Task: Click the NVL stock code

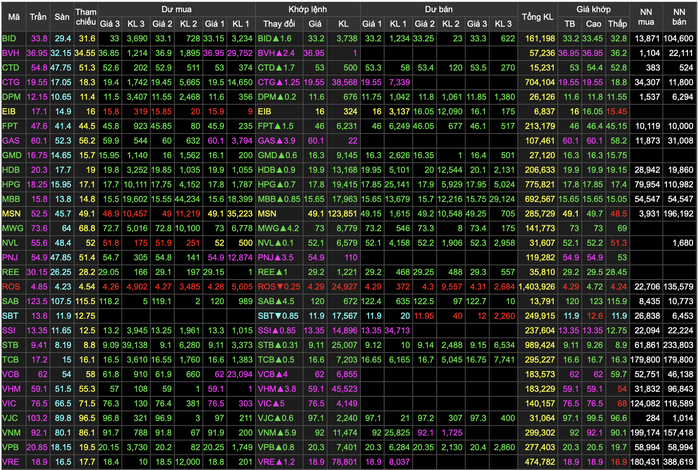Action: pyautogui.click(x=10, y=243)
